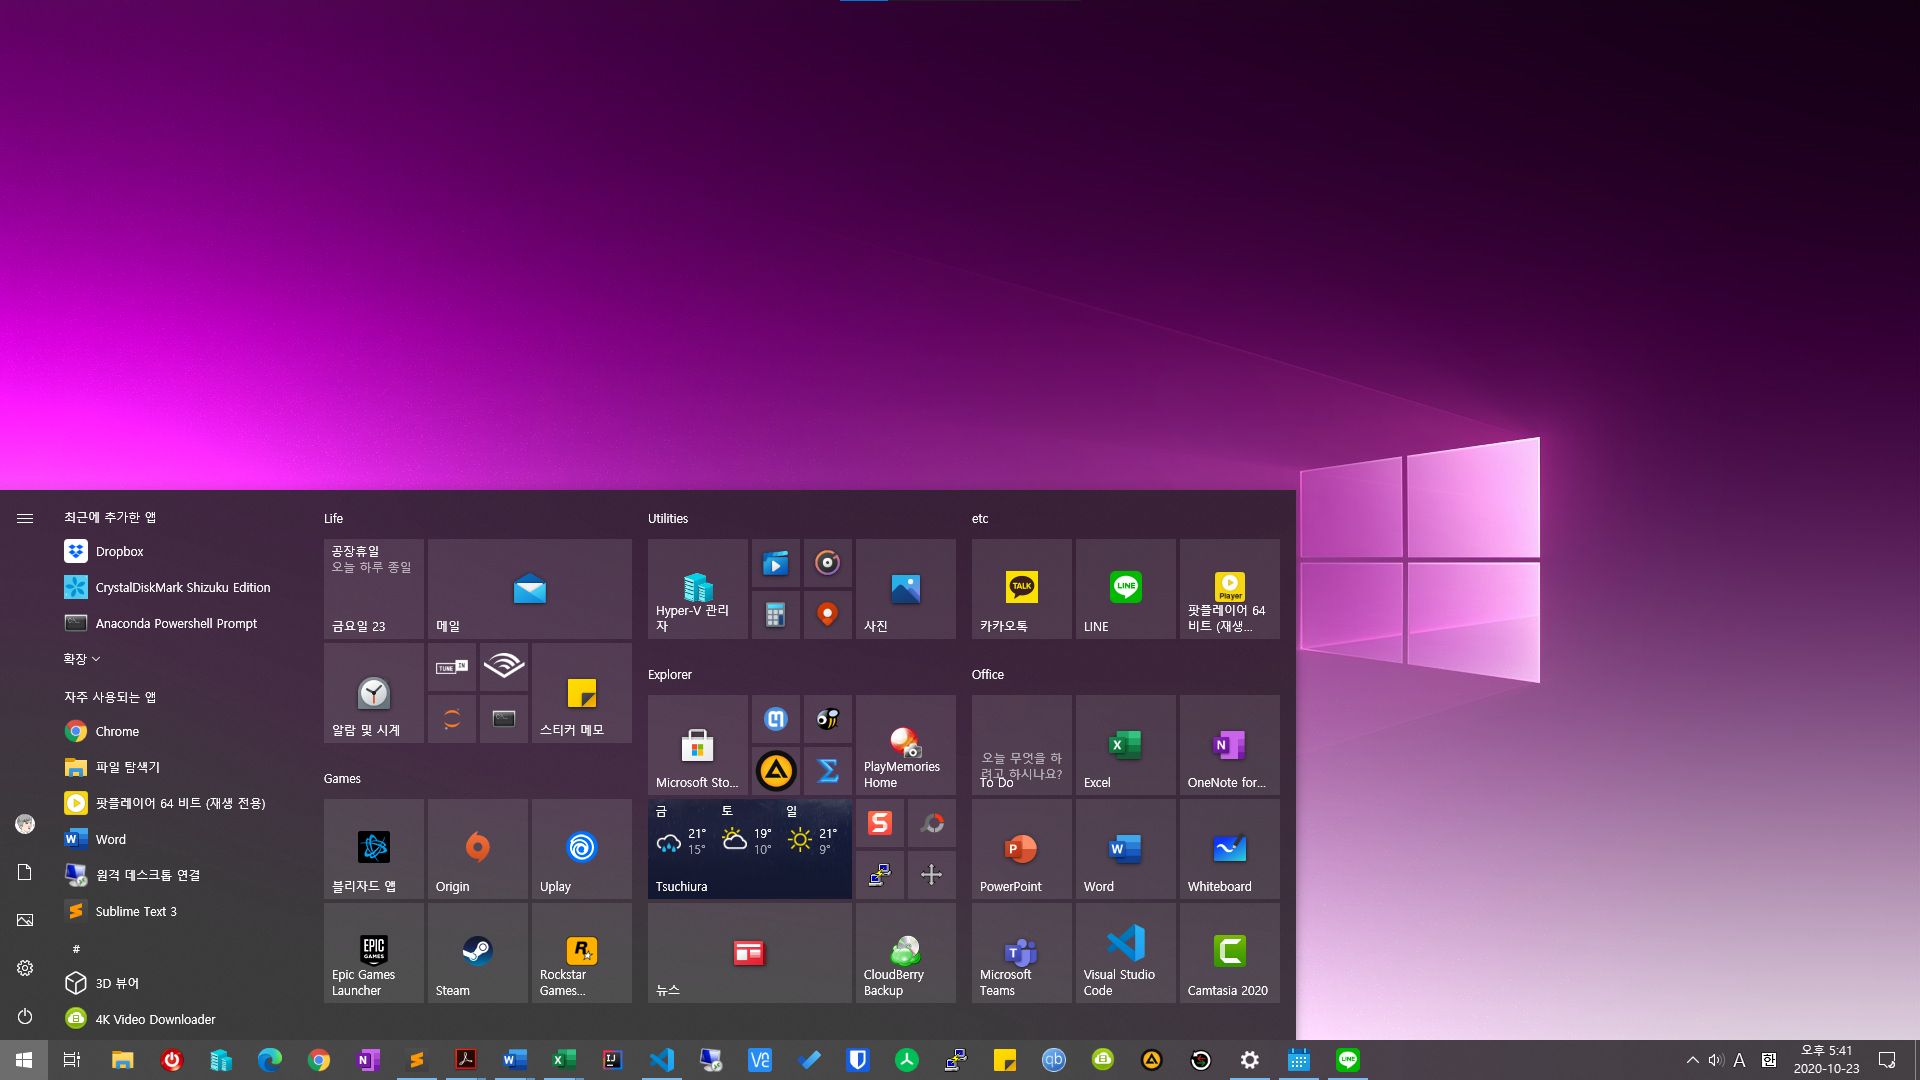1920x1080 pixels.
Task: Open the 메일 tile in Life group
Action: coord(529,588)
